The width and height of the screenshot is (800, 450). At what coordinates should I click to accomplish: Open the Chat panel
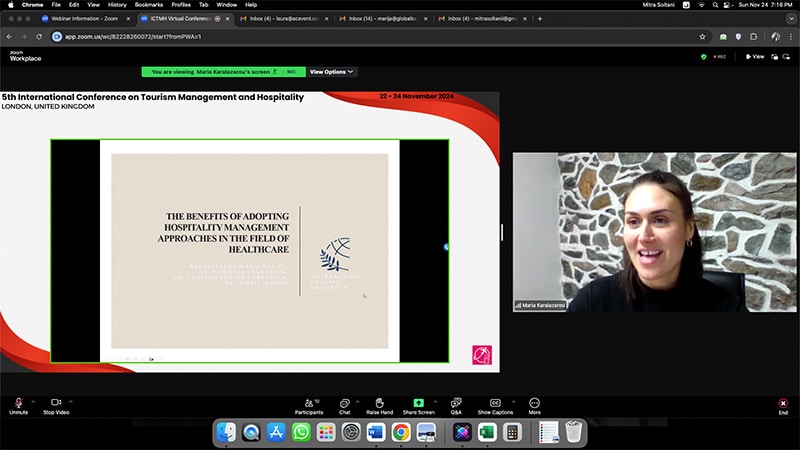(x=344, y=403)
